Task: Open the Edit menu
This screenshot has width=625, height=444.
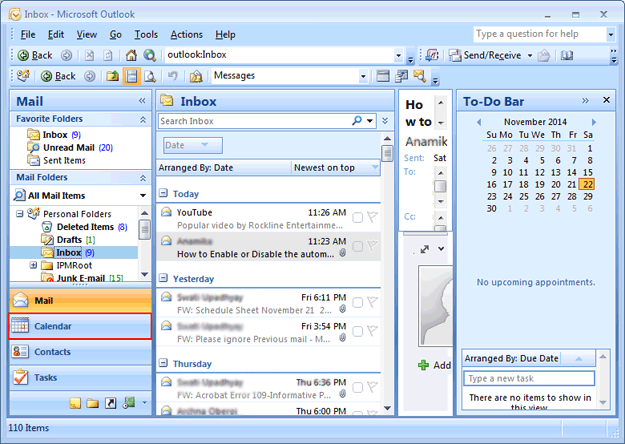Action: 56,35
